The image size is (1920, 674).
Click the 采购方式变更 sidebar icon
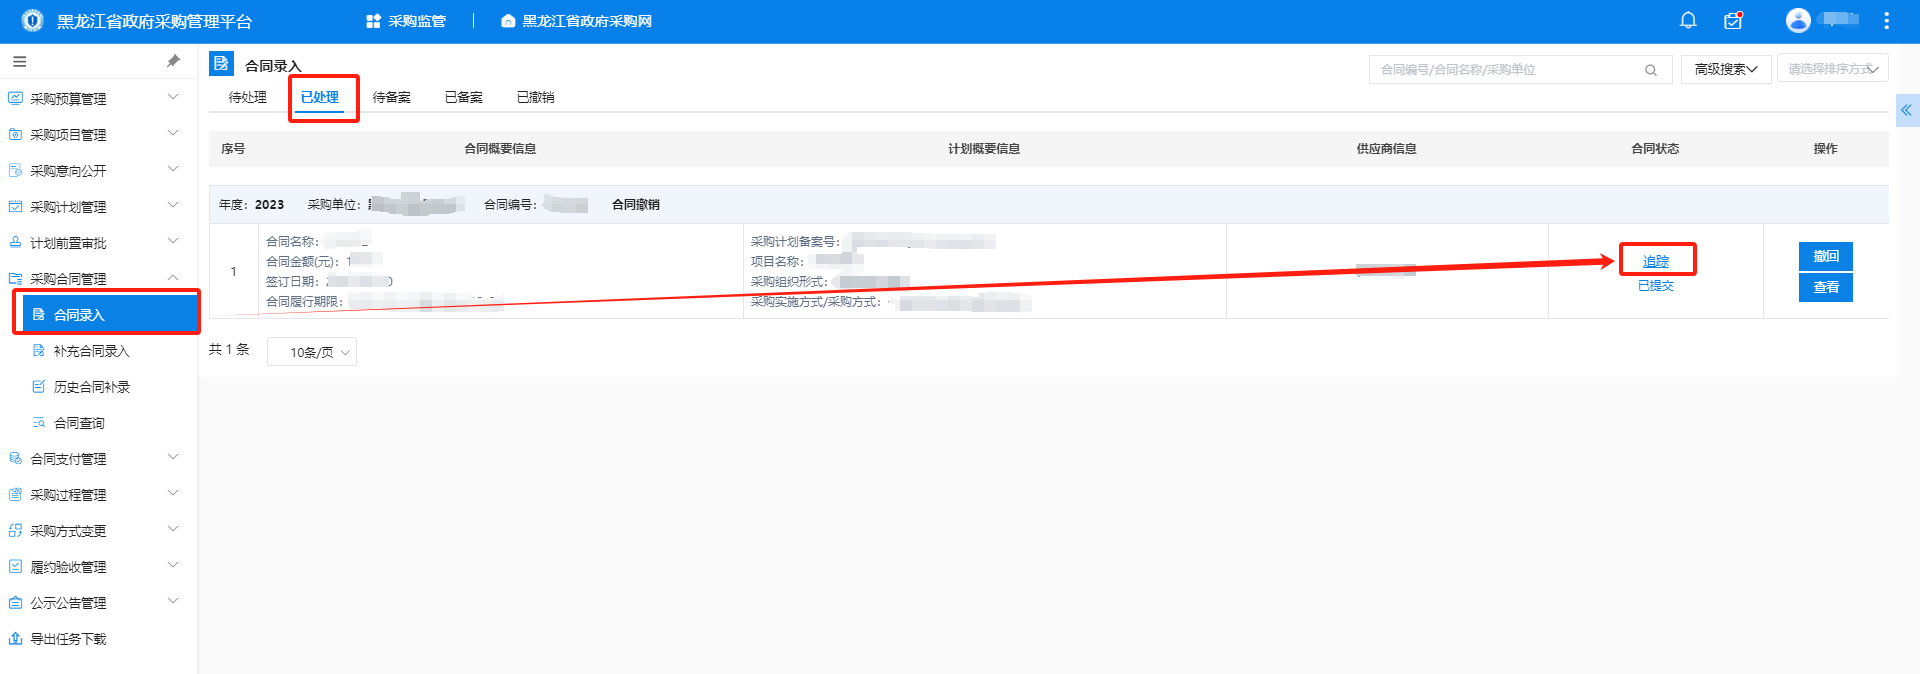point(15,530)
